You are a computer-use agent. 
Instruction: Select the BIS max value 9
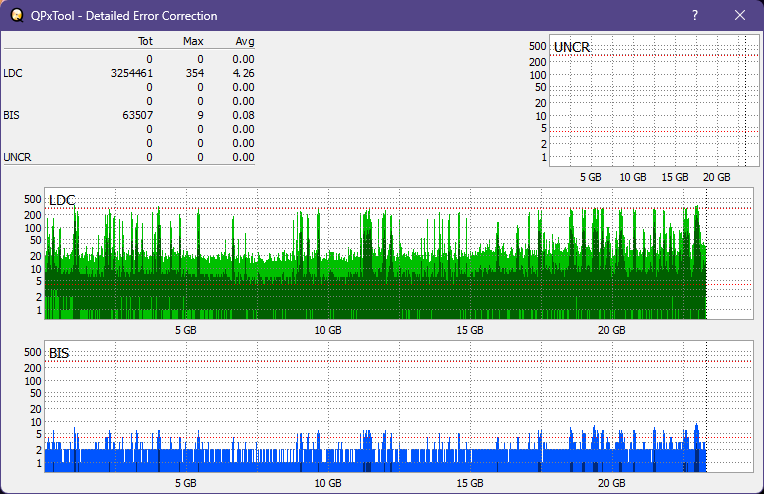tap(200, 115)
